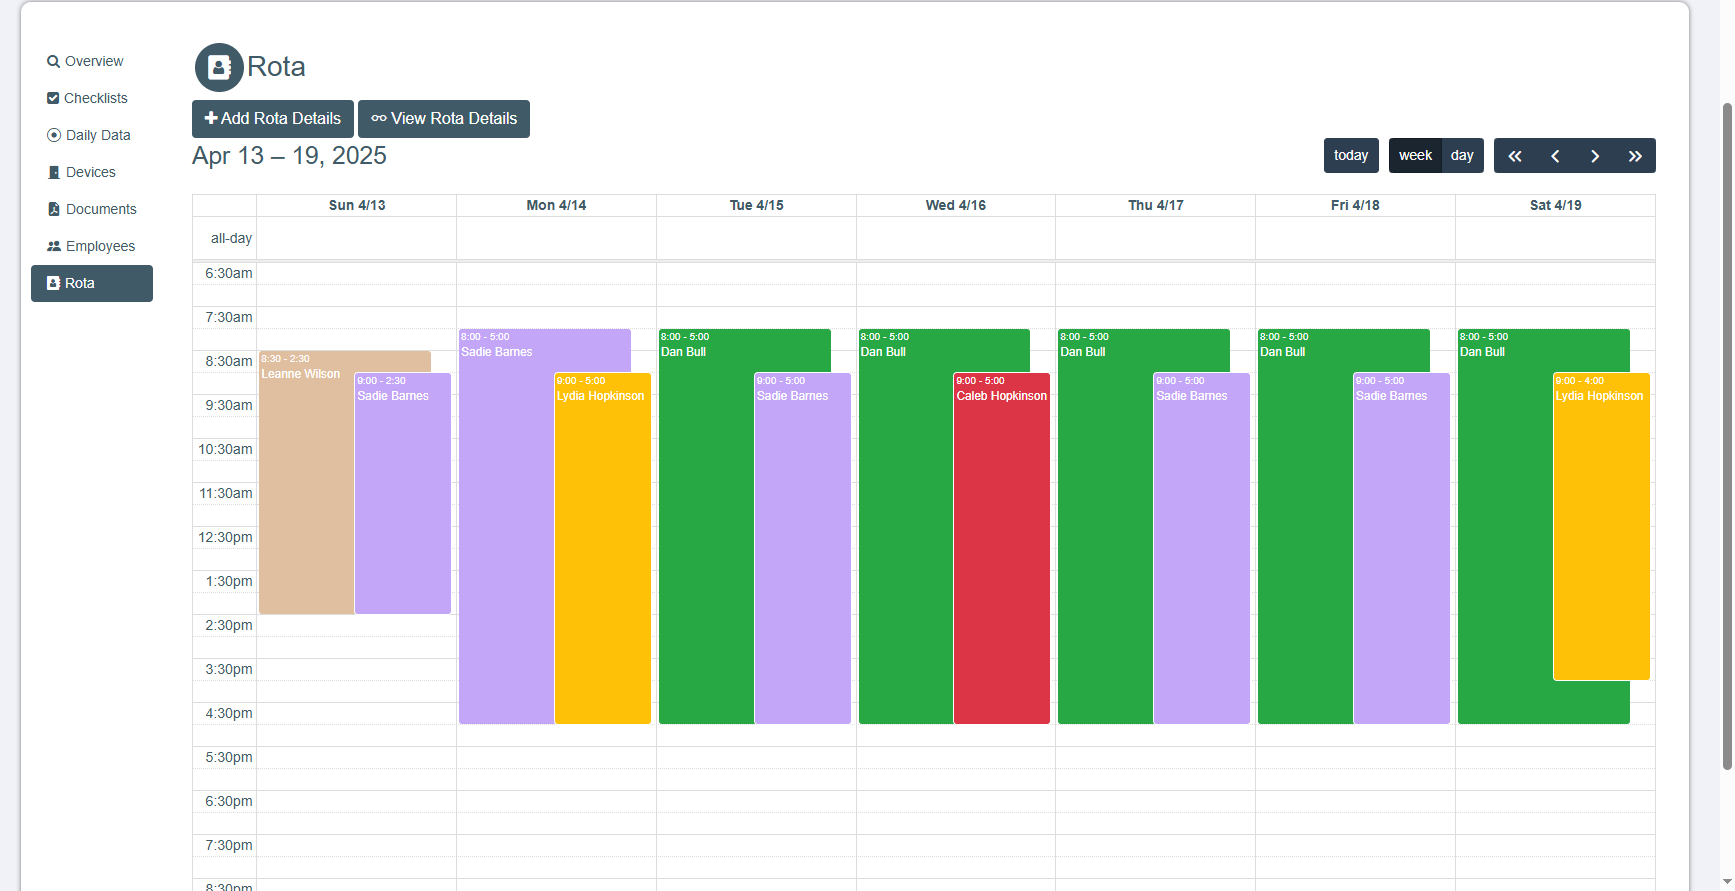Click the Add Rota Details button
The height and width of the screenshot is (891, 1735).
click(273, 119)
